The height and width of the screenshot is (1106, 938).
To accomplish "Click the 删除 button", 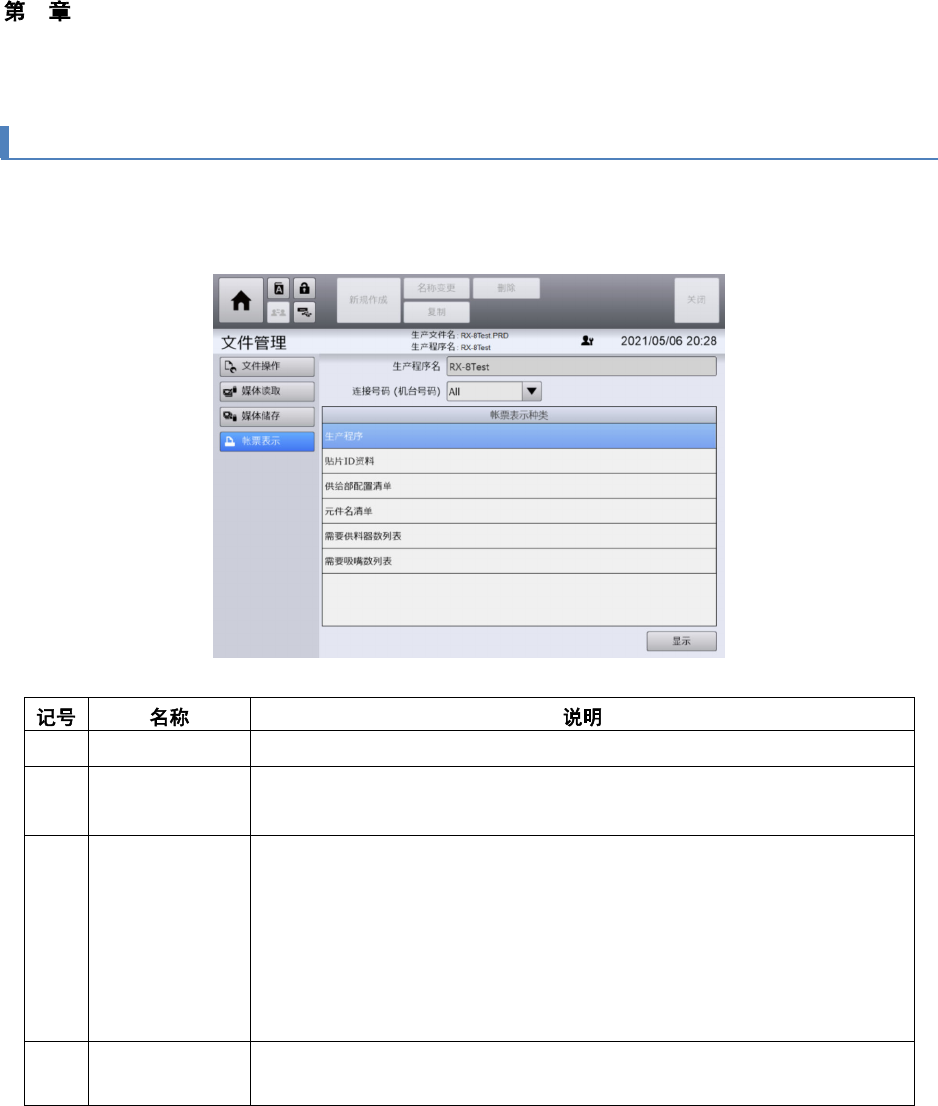I will click(x=506, y=288).
